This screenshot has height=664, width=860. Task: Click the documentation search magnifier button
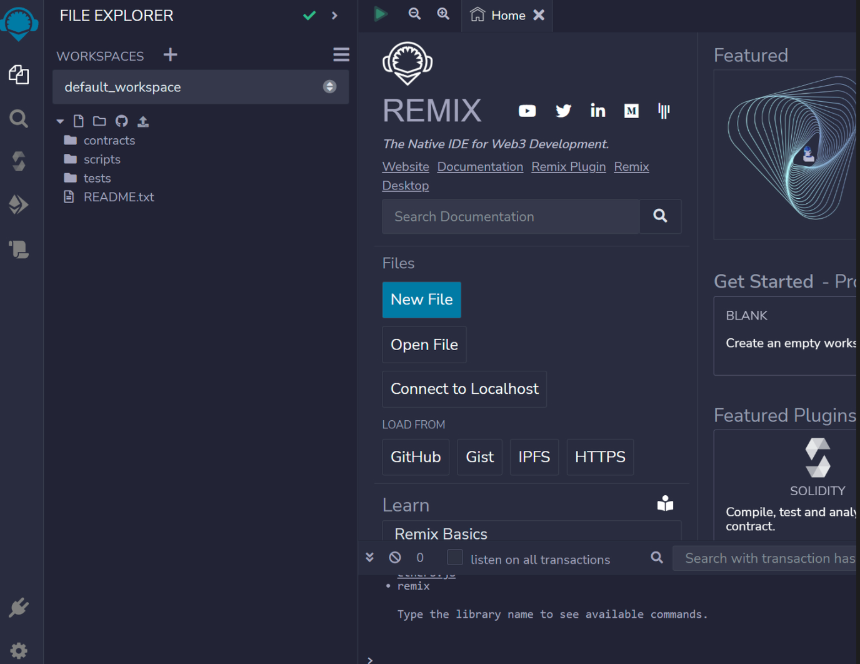click(660, 217)
